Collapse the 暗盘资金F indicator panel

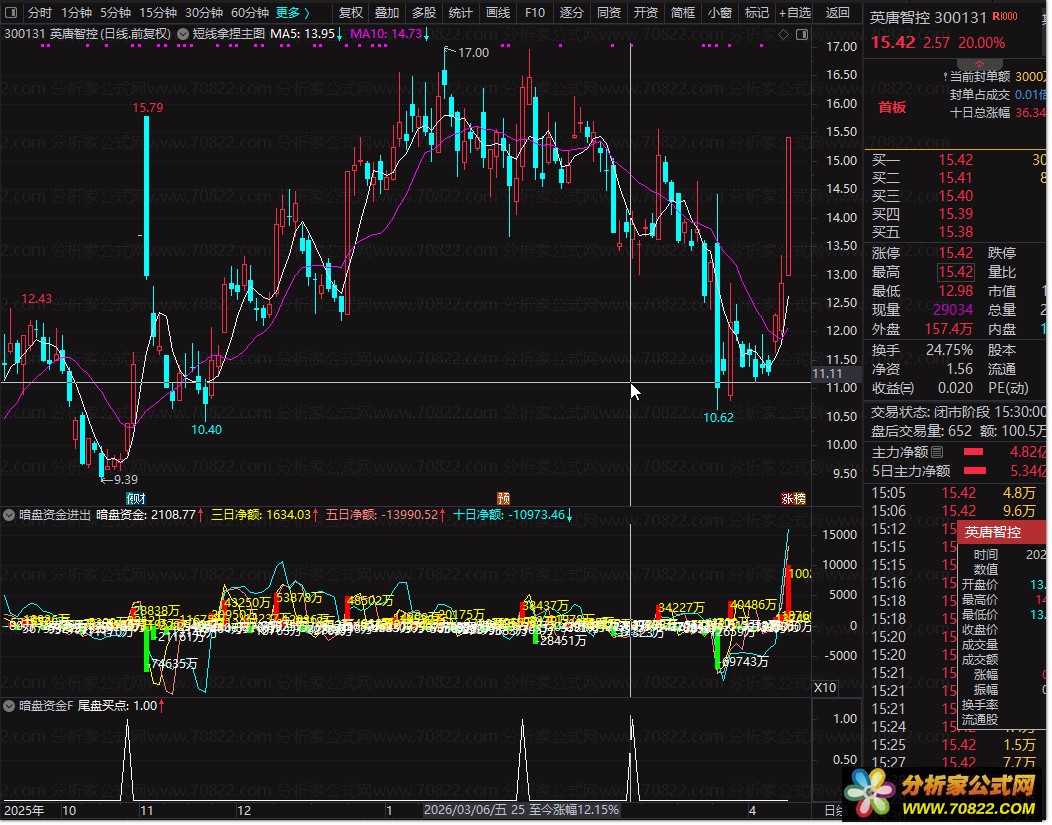click(10, 706)
